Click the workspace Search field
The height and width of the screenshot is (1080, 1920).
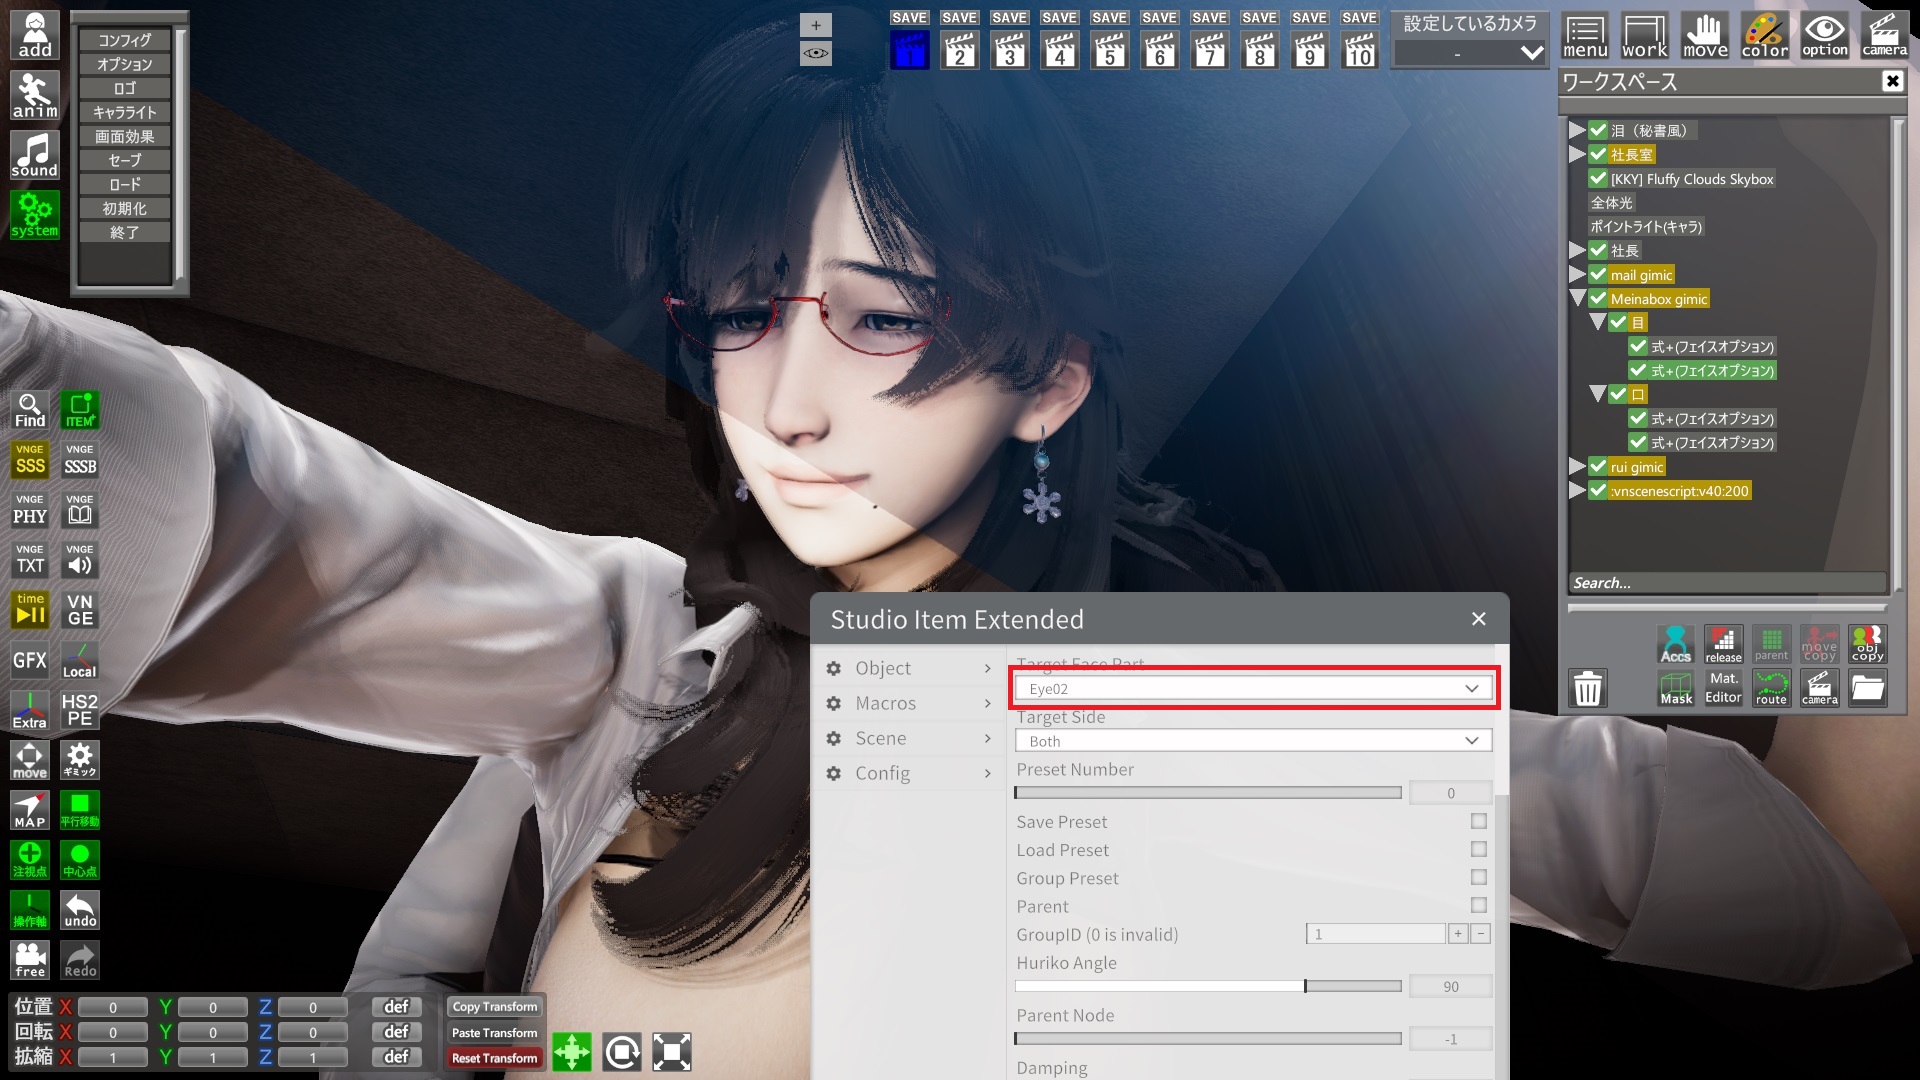point(1727,583)
